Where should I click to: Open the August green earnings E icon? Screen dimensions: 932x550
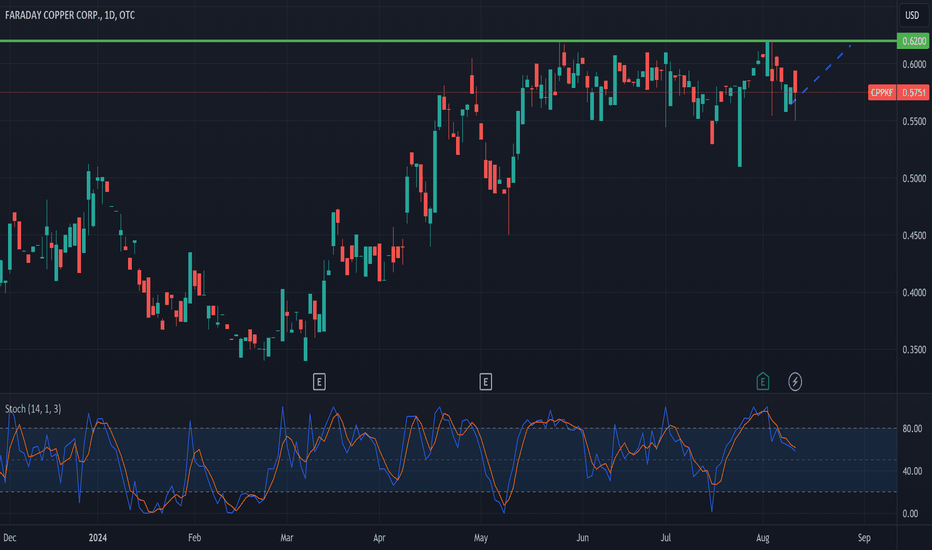[763, 381]
